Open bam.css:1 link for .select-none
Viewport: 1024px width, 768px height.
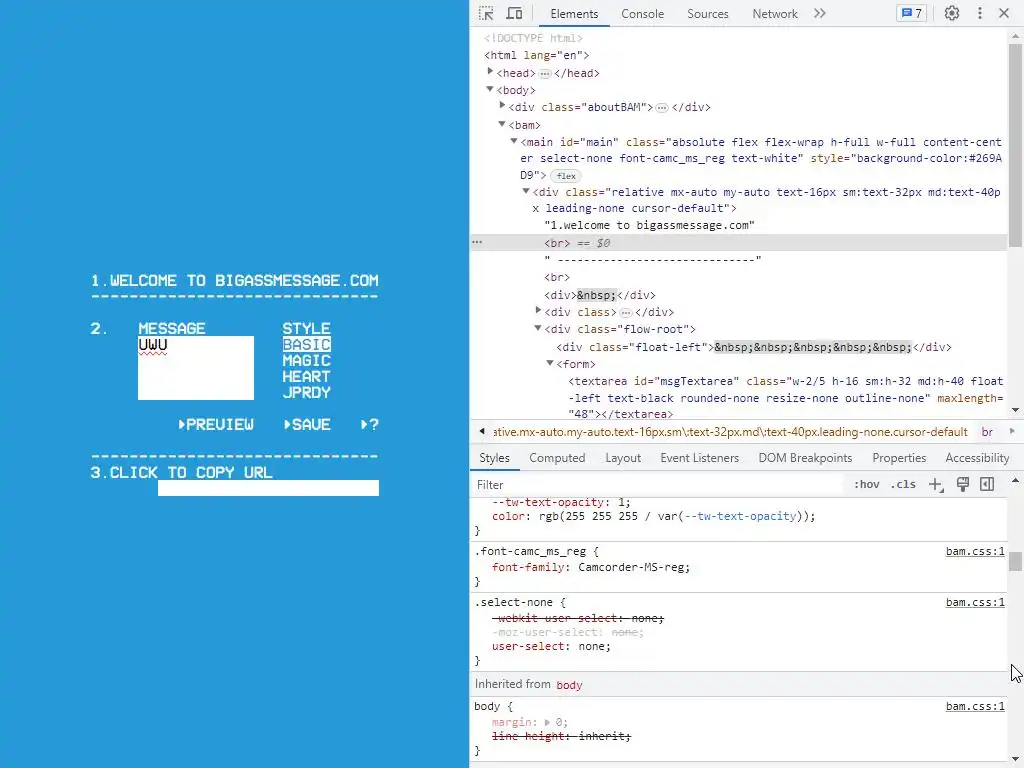[975, 602]
